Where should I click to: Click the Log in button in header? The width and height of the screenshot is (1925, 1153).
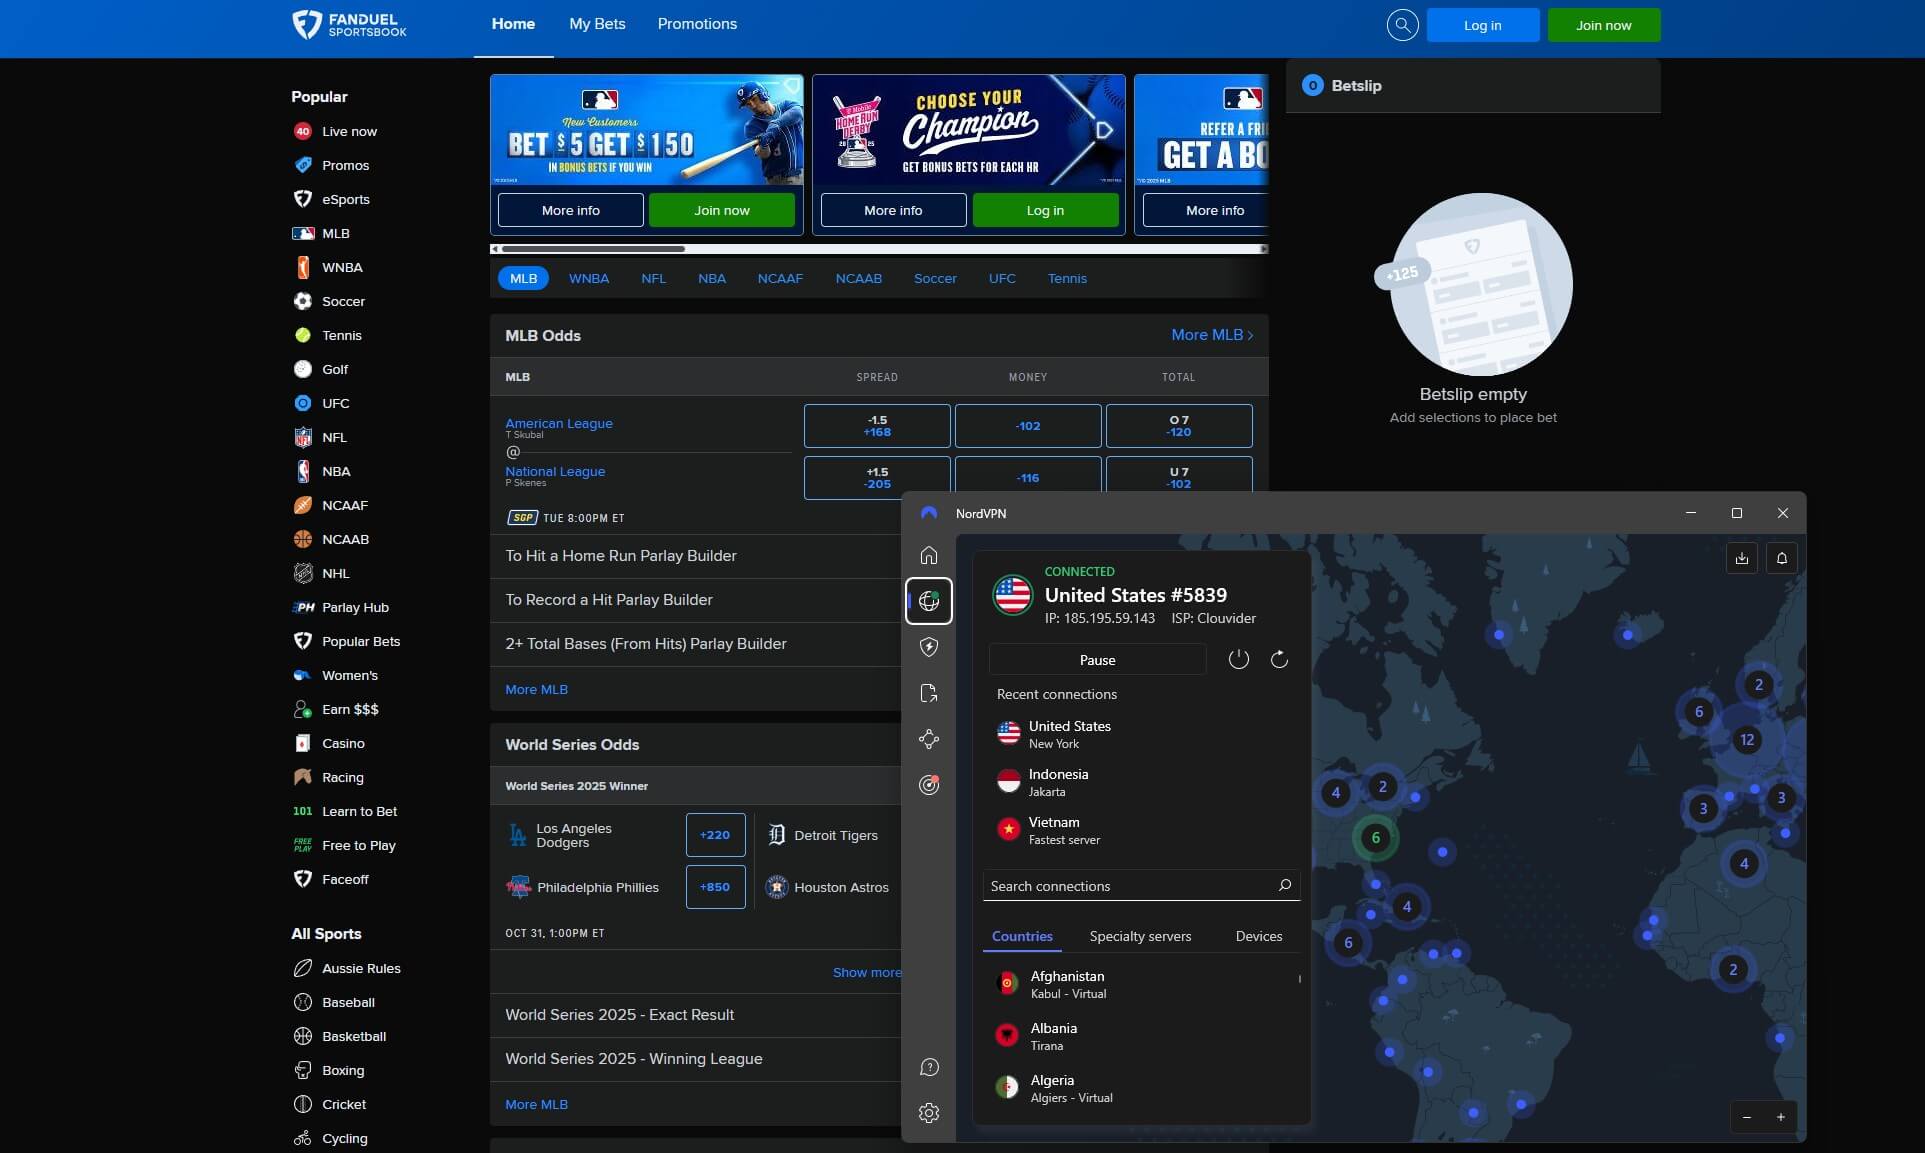coord(1482,25)
